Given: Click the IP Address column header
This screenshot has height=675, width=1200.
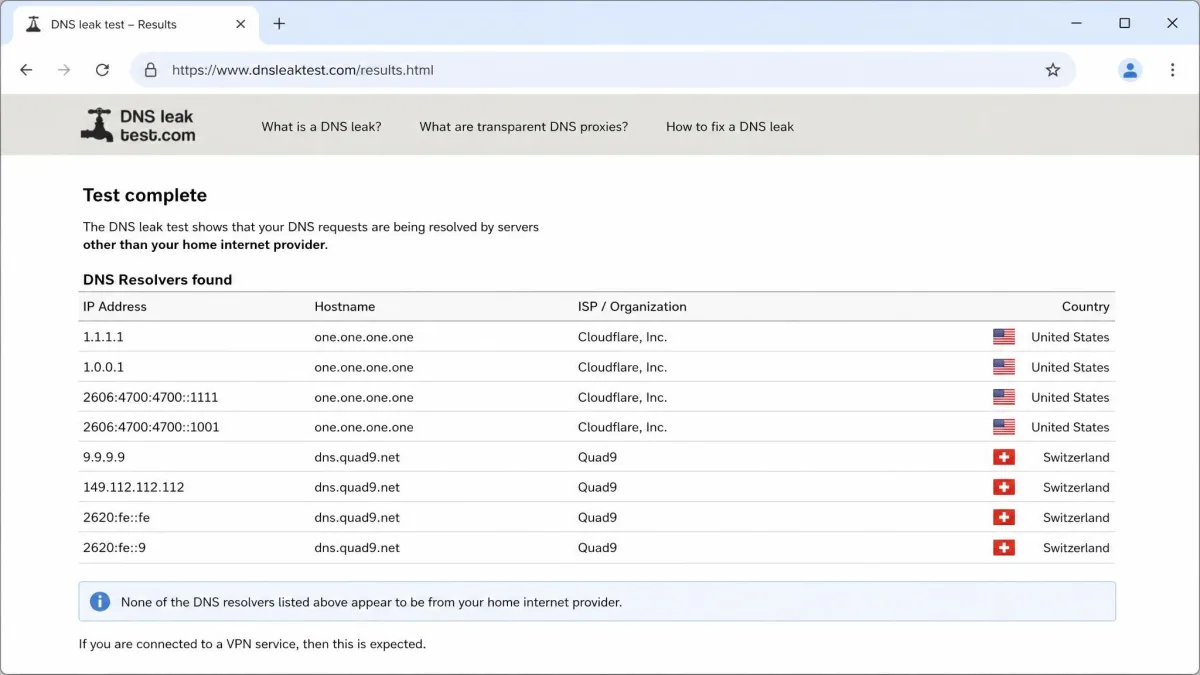Looking at the screenshot, I should pos(115,307).
